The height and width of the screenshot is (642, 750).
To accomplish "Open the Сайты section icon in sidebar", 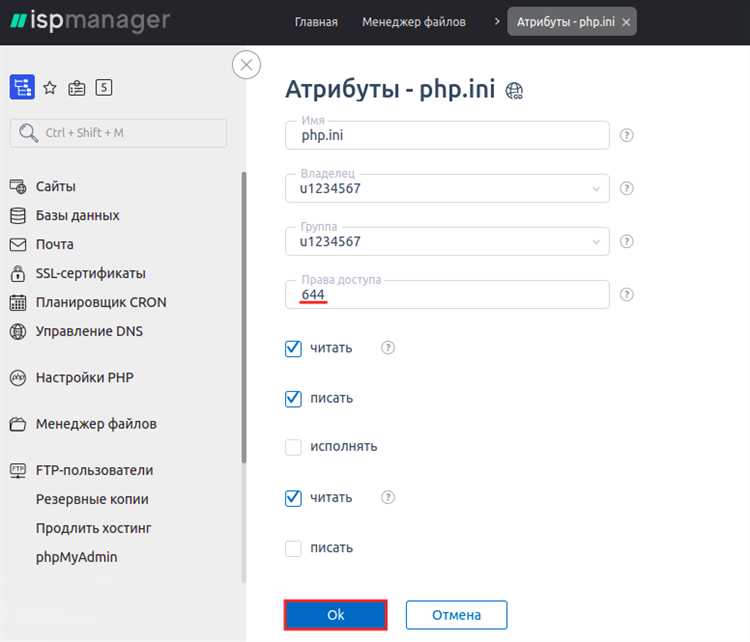I will (17, 186).
